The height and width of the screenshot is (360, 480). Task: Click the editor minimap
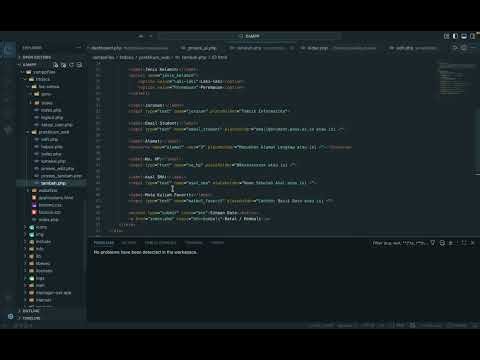coord(456,78)
